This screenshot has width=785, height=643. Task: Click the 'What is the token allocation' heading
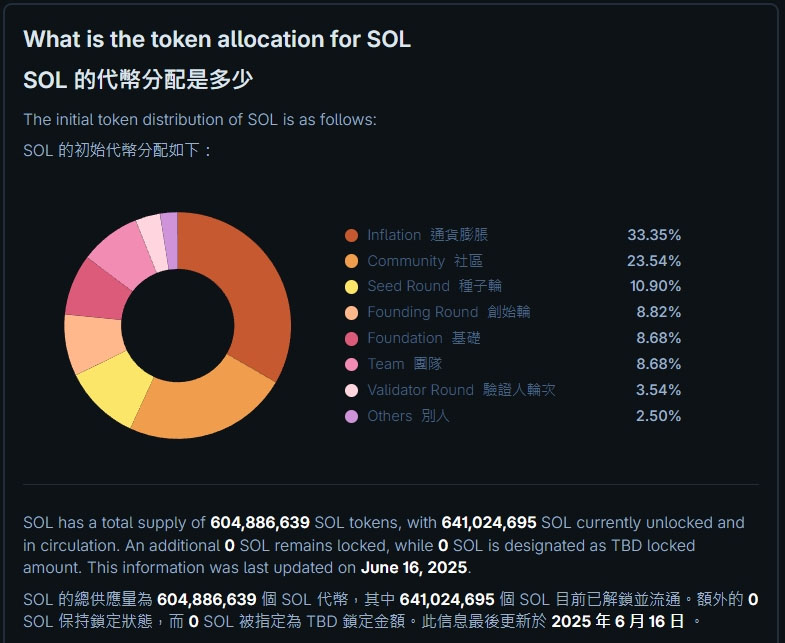coord(217,39)
